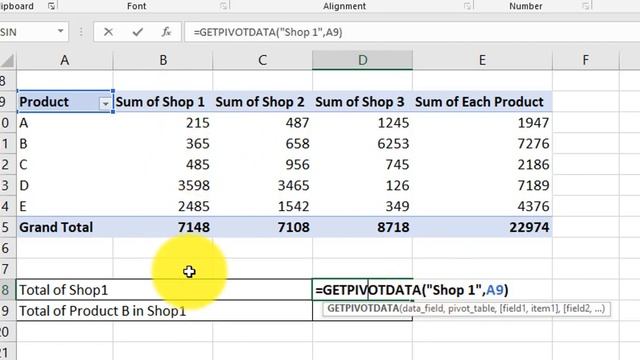Select product row label E
Image resolution: width=640 pixels, height=360 pixels.
tap(64, 206)
